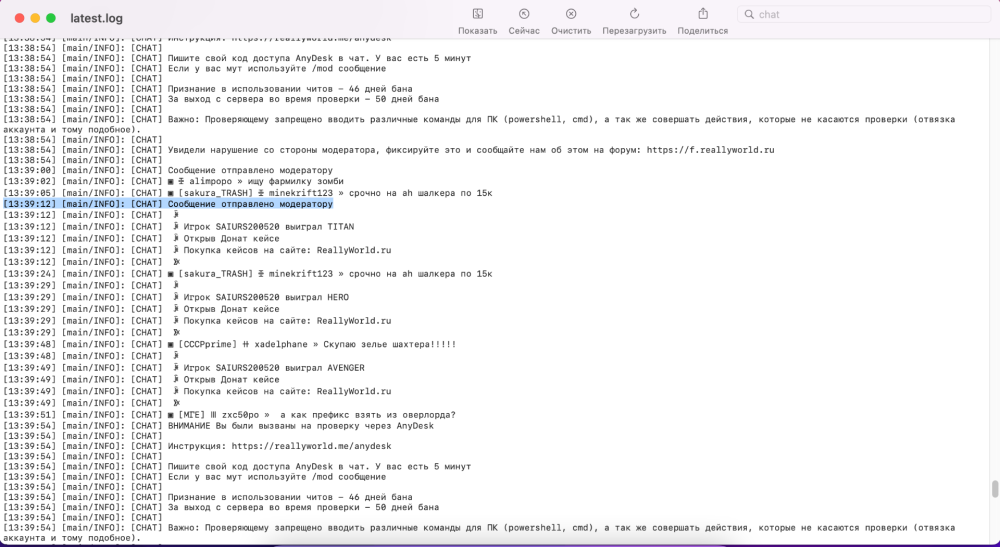This screenshot has width=1000, height=547.
Task: Select 13:38:54 line "Если у вас мут"
Action: 195,68
